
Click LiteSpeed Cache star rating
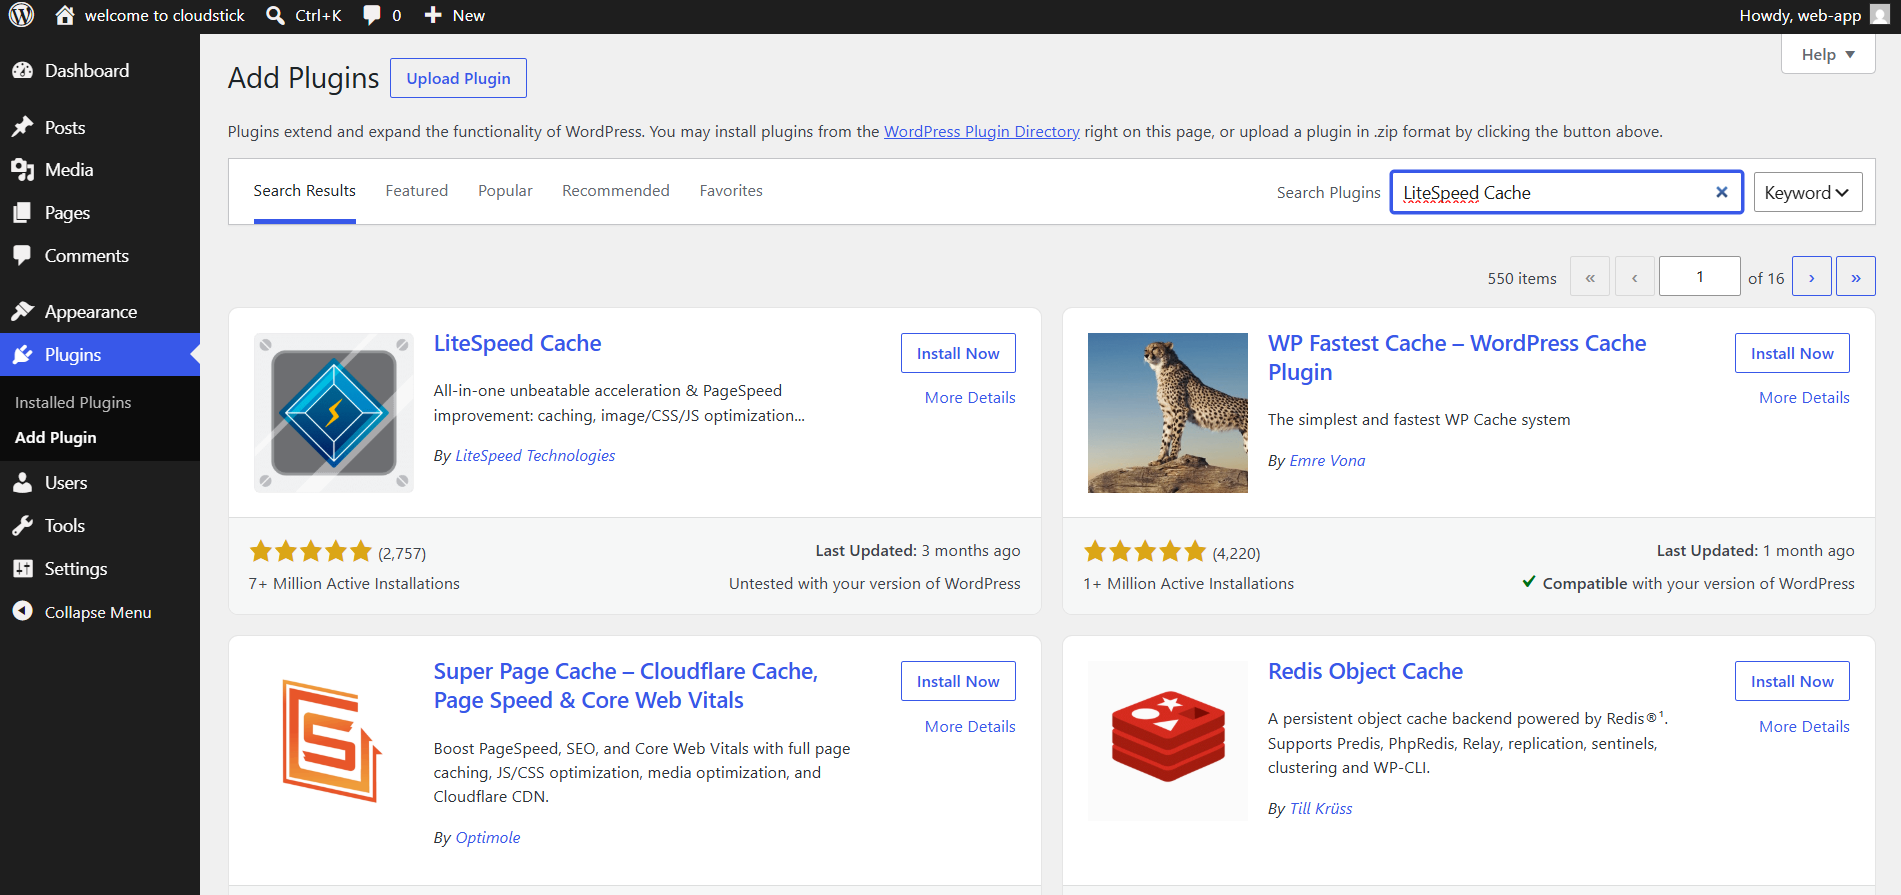[310, 551]
